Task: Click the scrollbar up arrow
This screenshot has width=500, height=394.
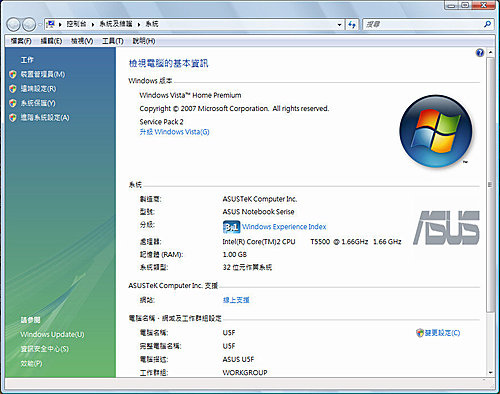Action: click(490, 52)
